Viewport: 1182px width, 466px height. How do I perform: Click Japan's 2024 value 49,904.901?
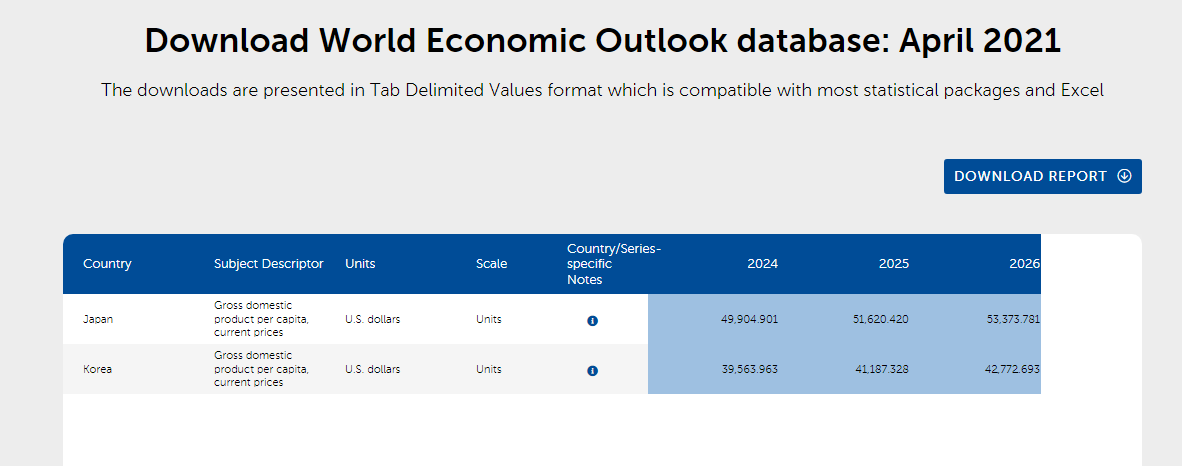tap(749, 319)
